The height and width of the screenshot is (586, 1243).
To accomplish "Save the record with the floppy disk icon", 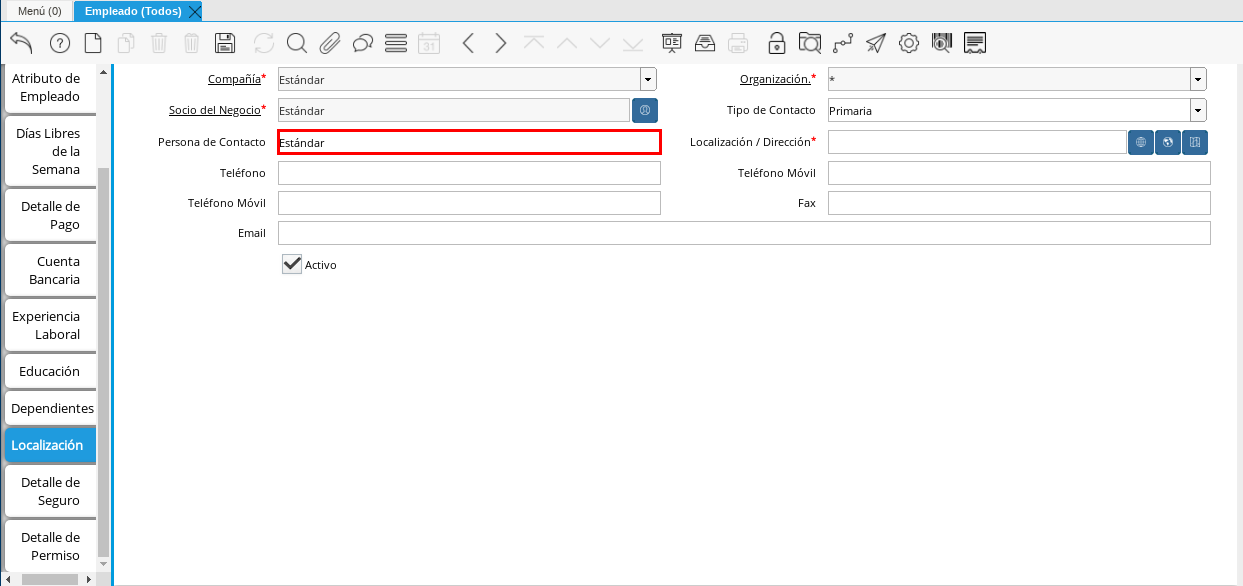I will point(225,43).
